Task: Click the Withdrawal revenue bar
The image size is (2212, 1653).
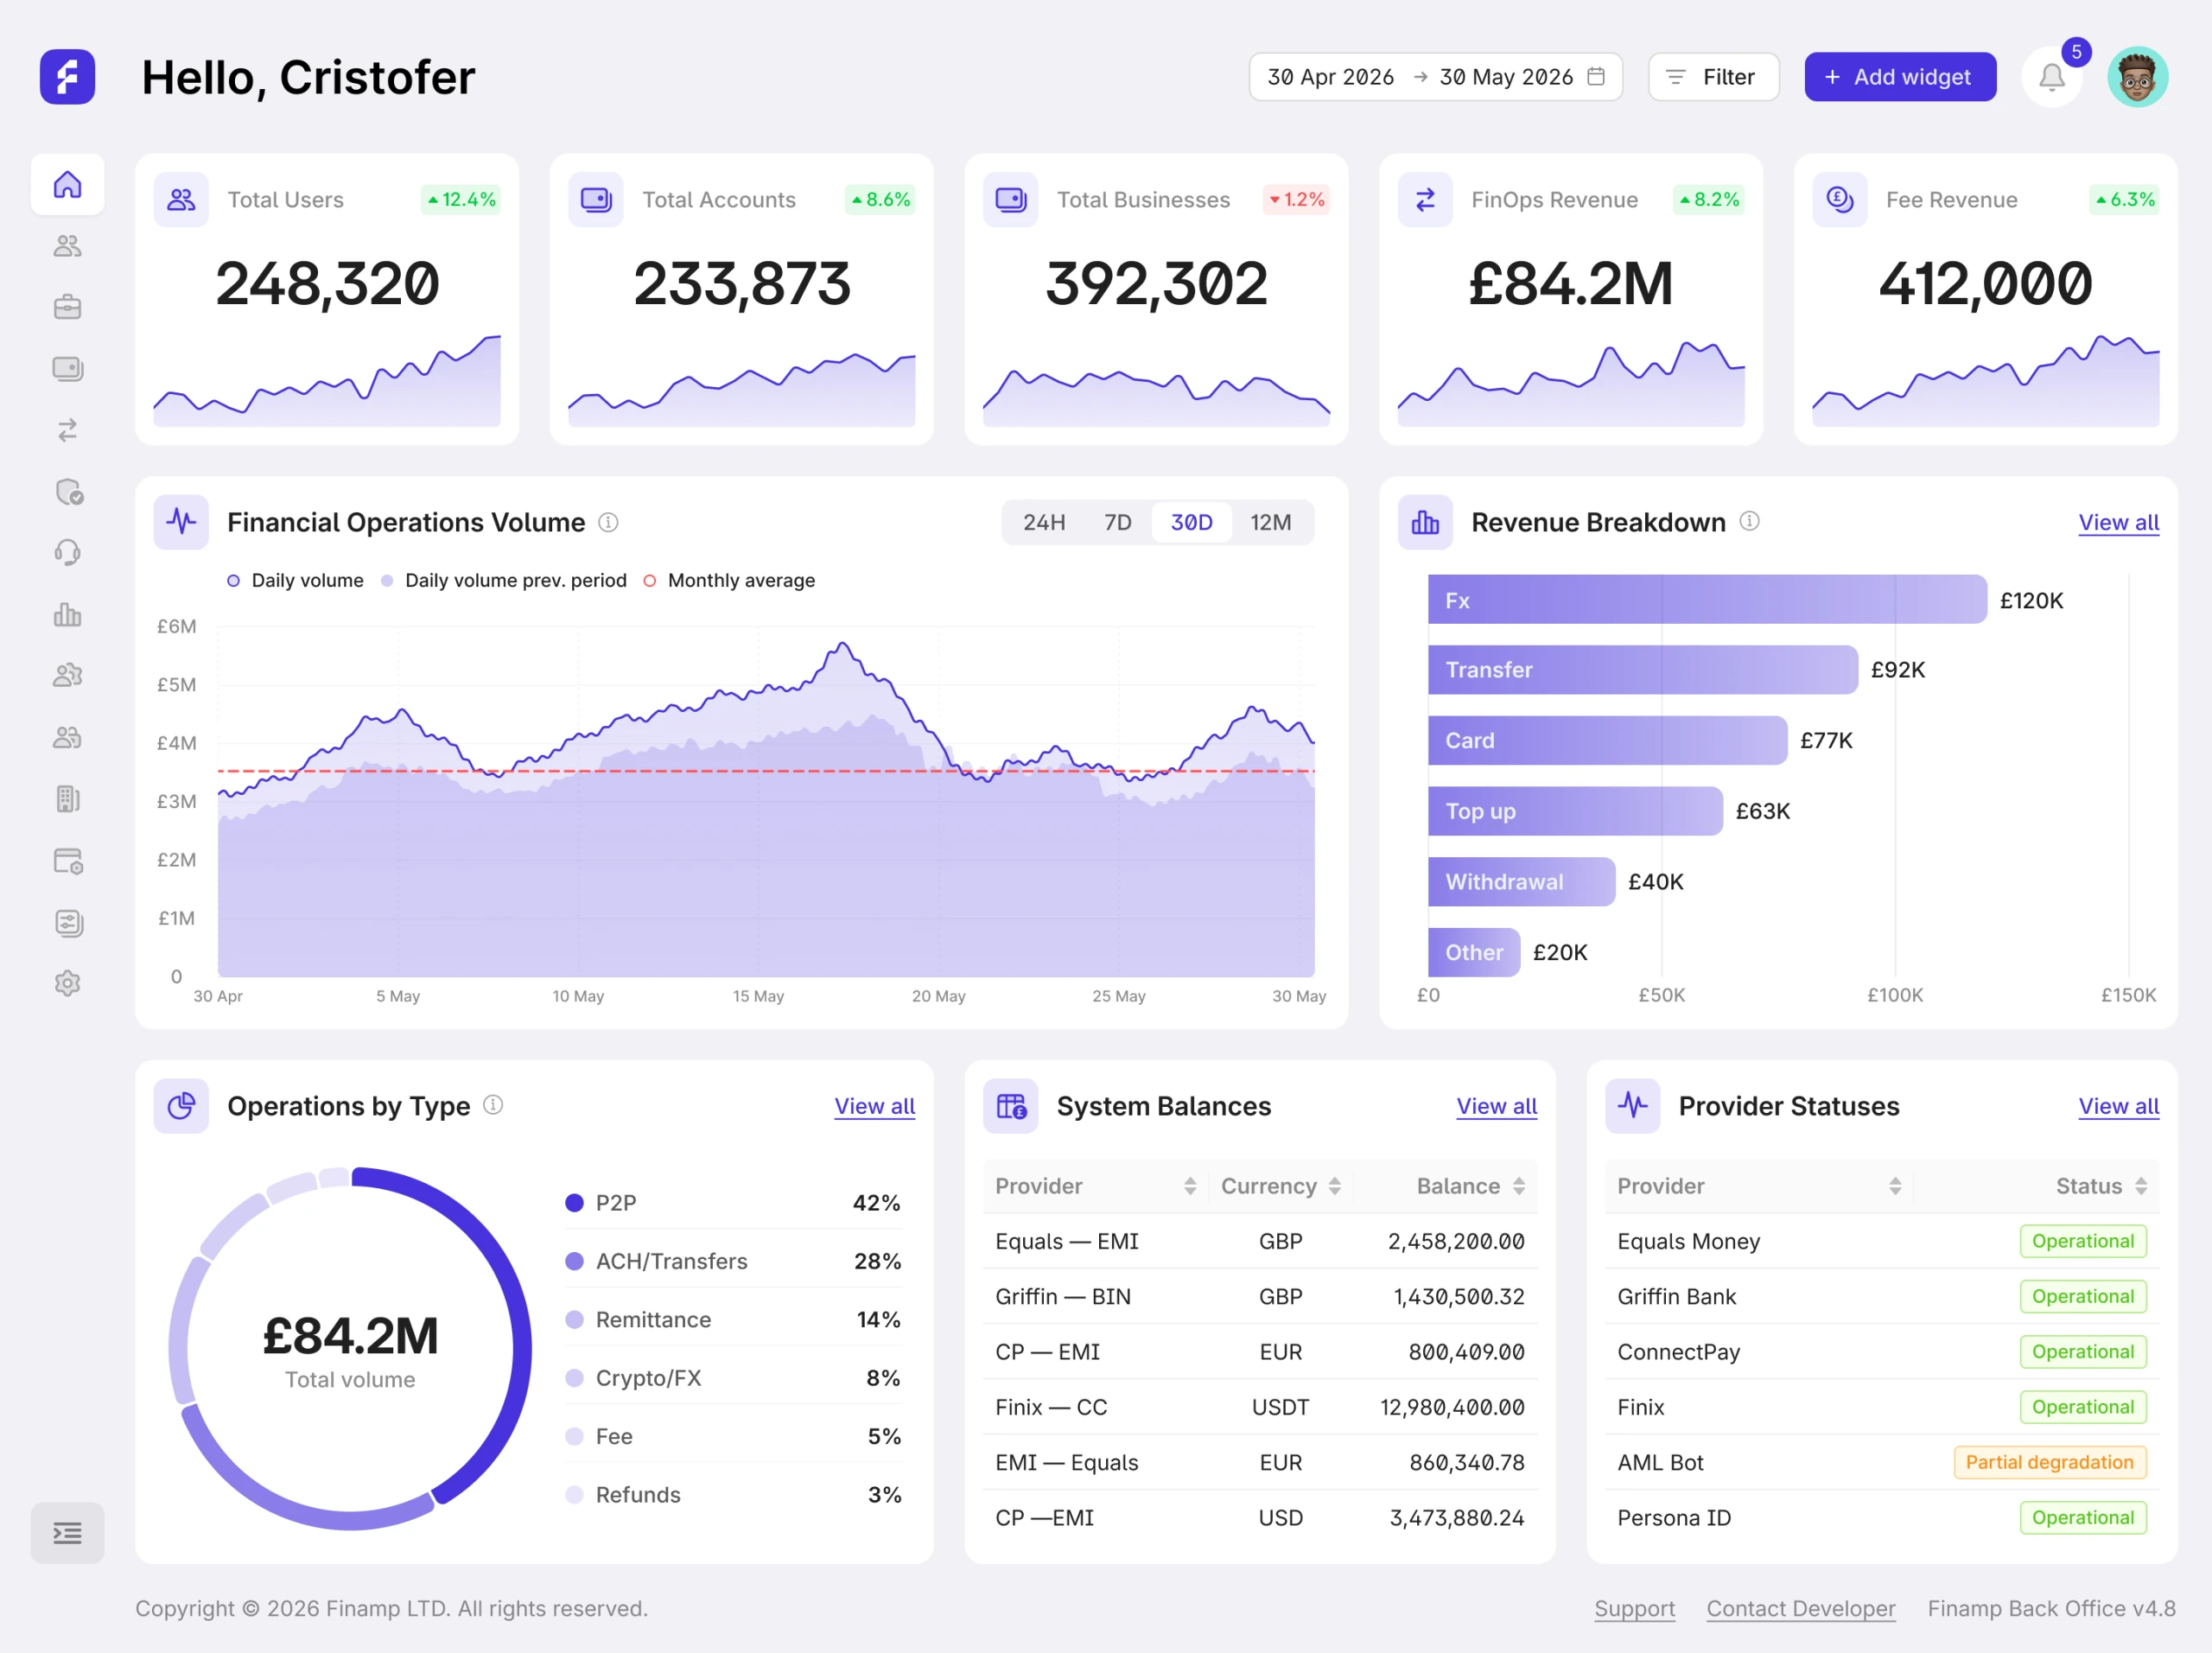Action: (x=1521, y=882)
